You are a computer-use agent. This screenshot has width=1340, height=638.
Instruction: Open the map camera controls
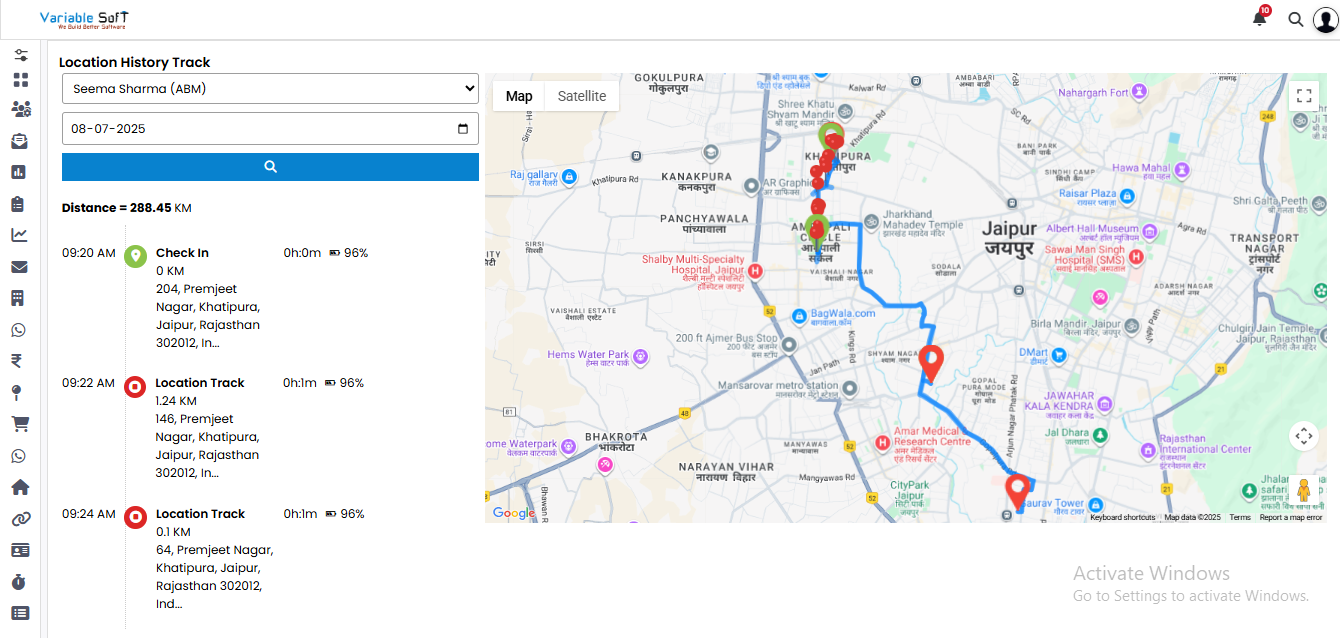1303,436
